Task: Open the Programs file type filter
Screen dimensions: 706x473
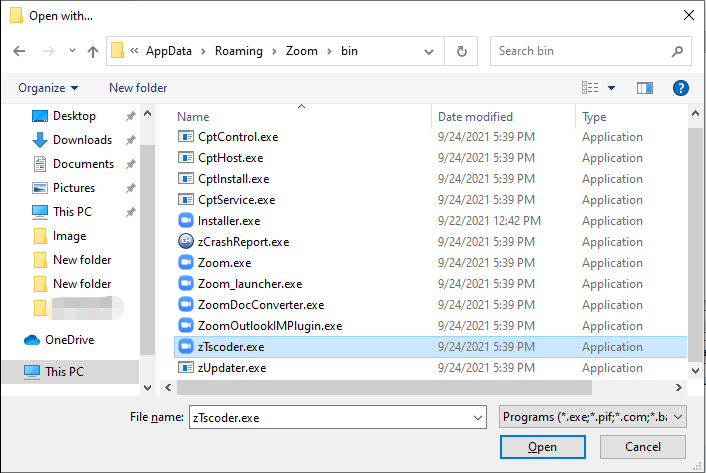Action: coord(593,417)
